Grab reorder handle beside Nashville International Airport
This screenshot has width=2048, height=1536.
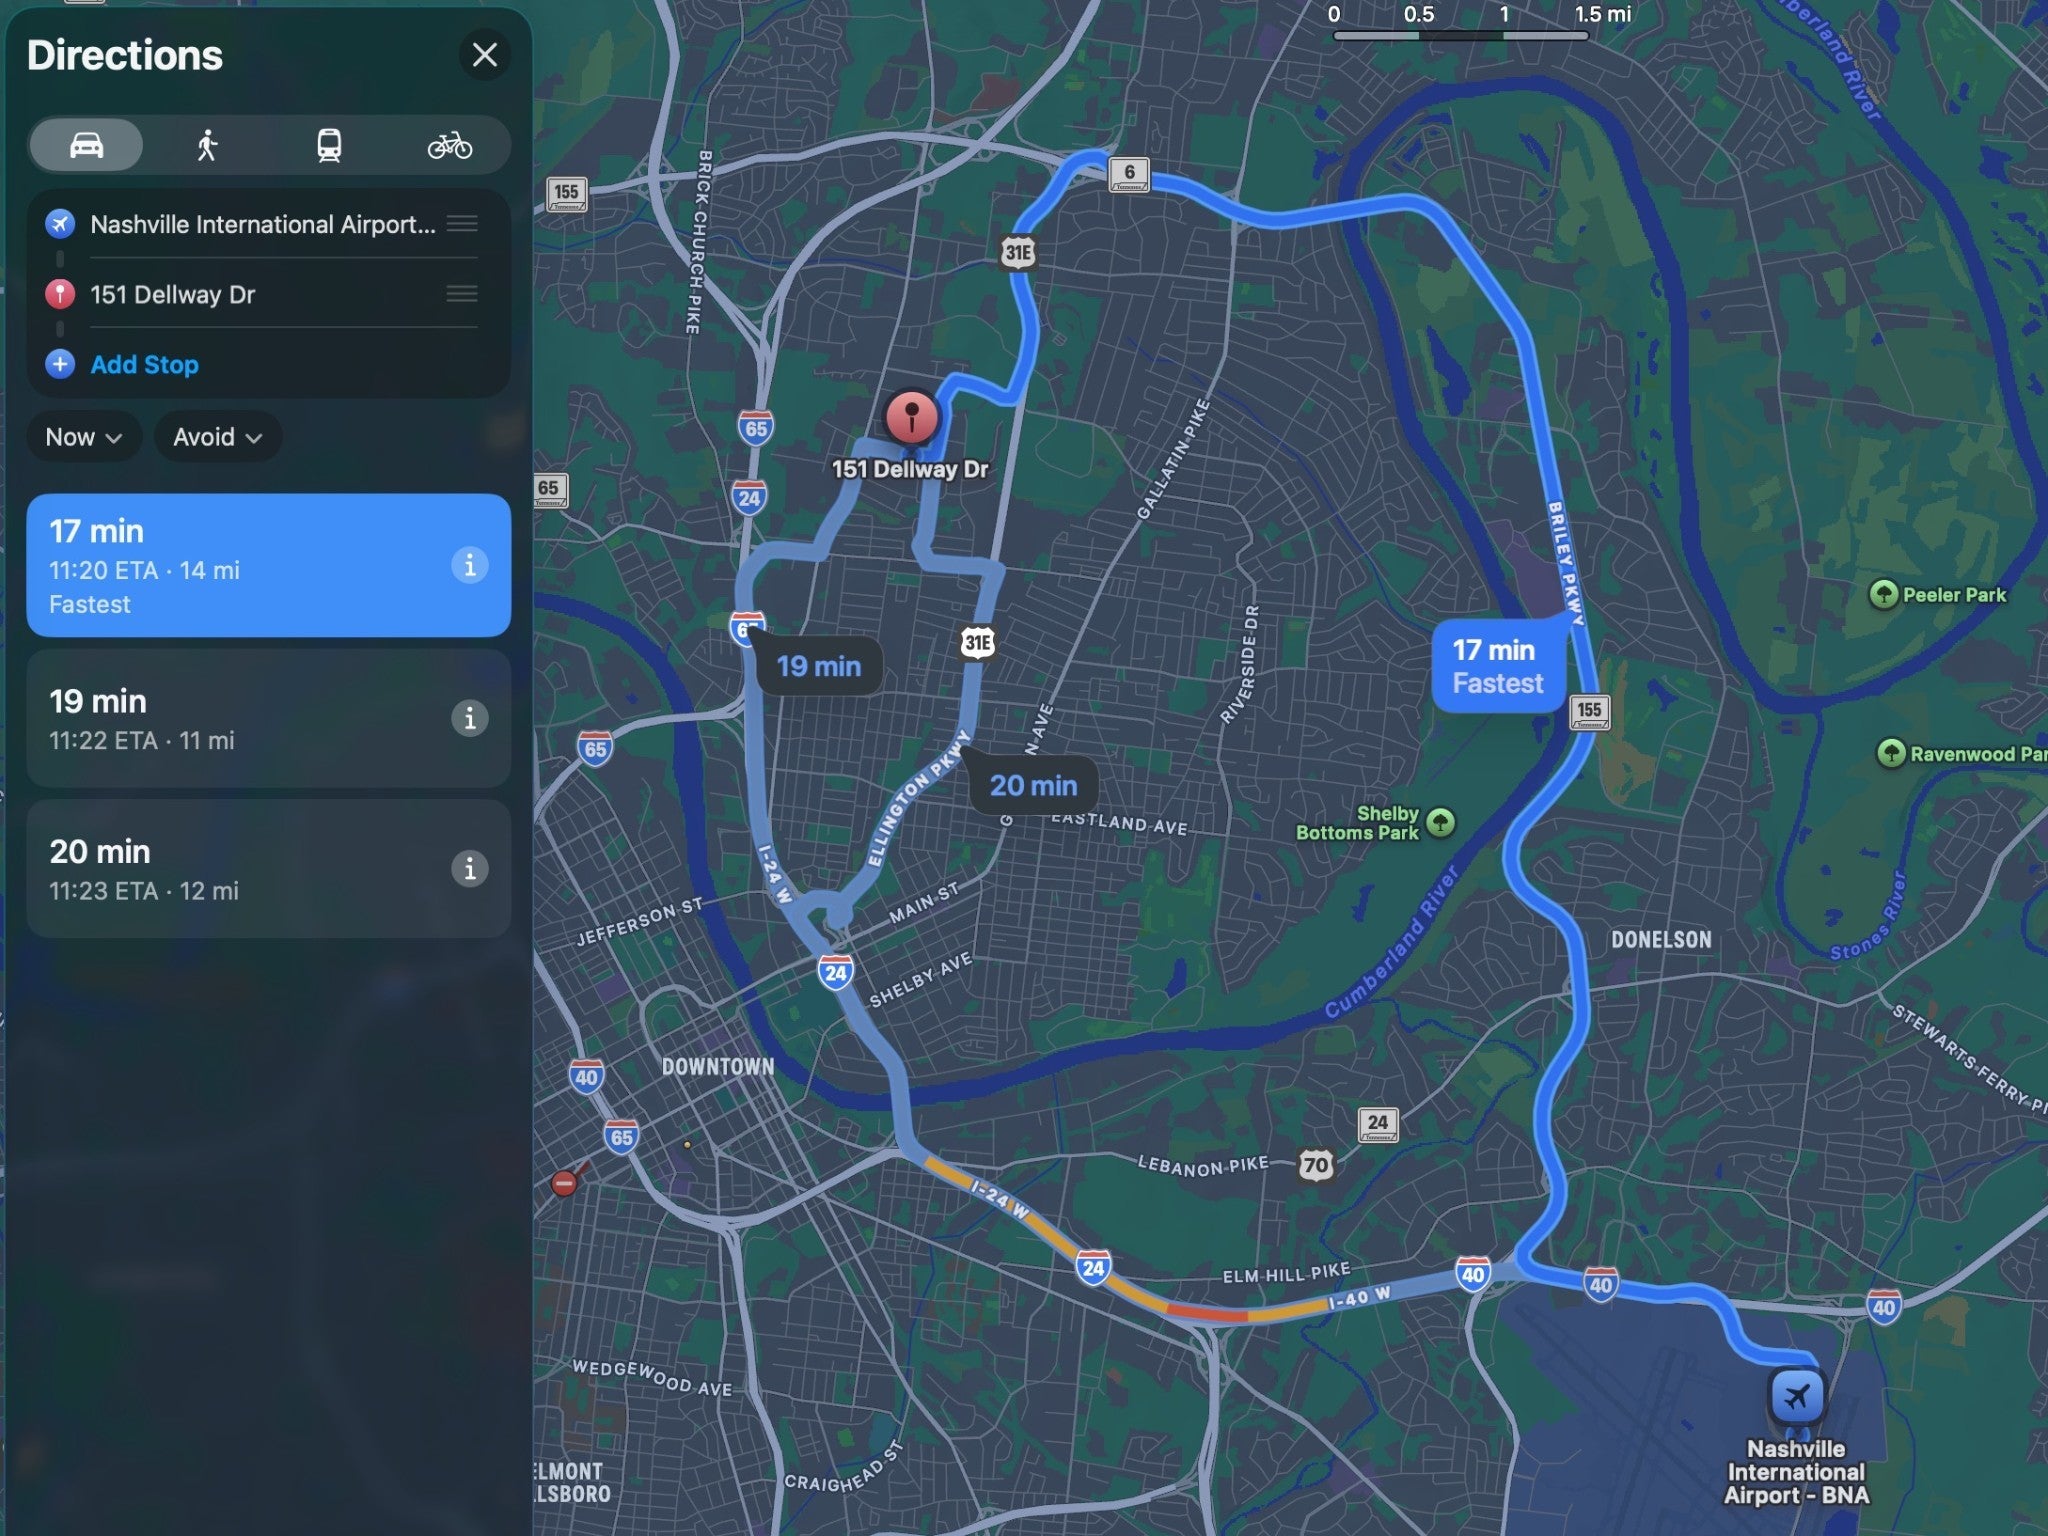pos(462,224)
